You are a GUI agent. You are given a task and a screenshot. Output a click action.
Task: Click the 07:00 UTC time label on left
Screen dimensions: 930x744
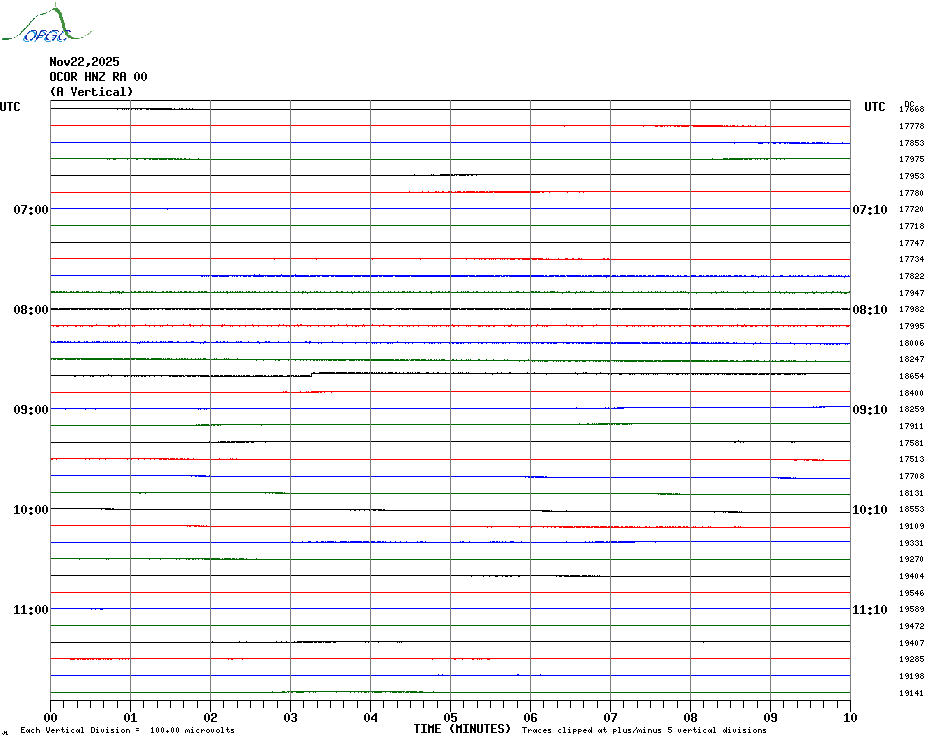pyautogui.click(x=30, y=210)
